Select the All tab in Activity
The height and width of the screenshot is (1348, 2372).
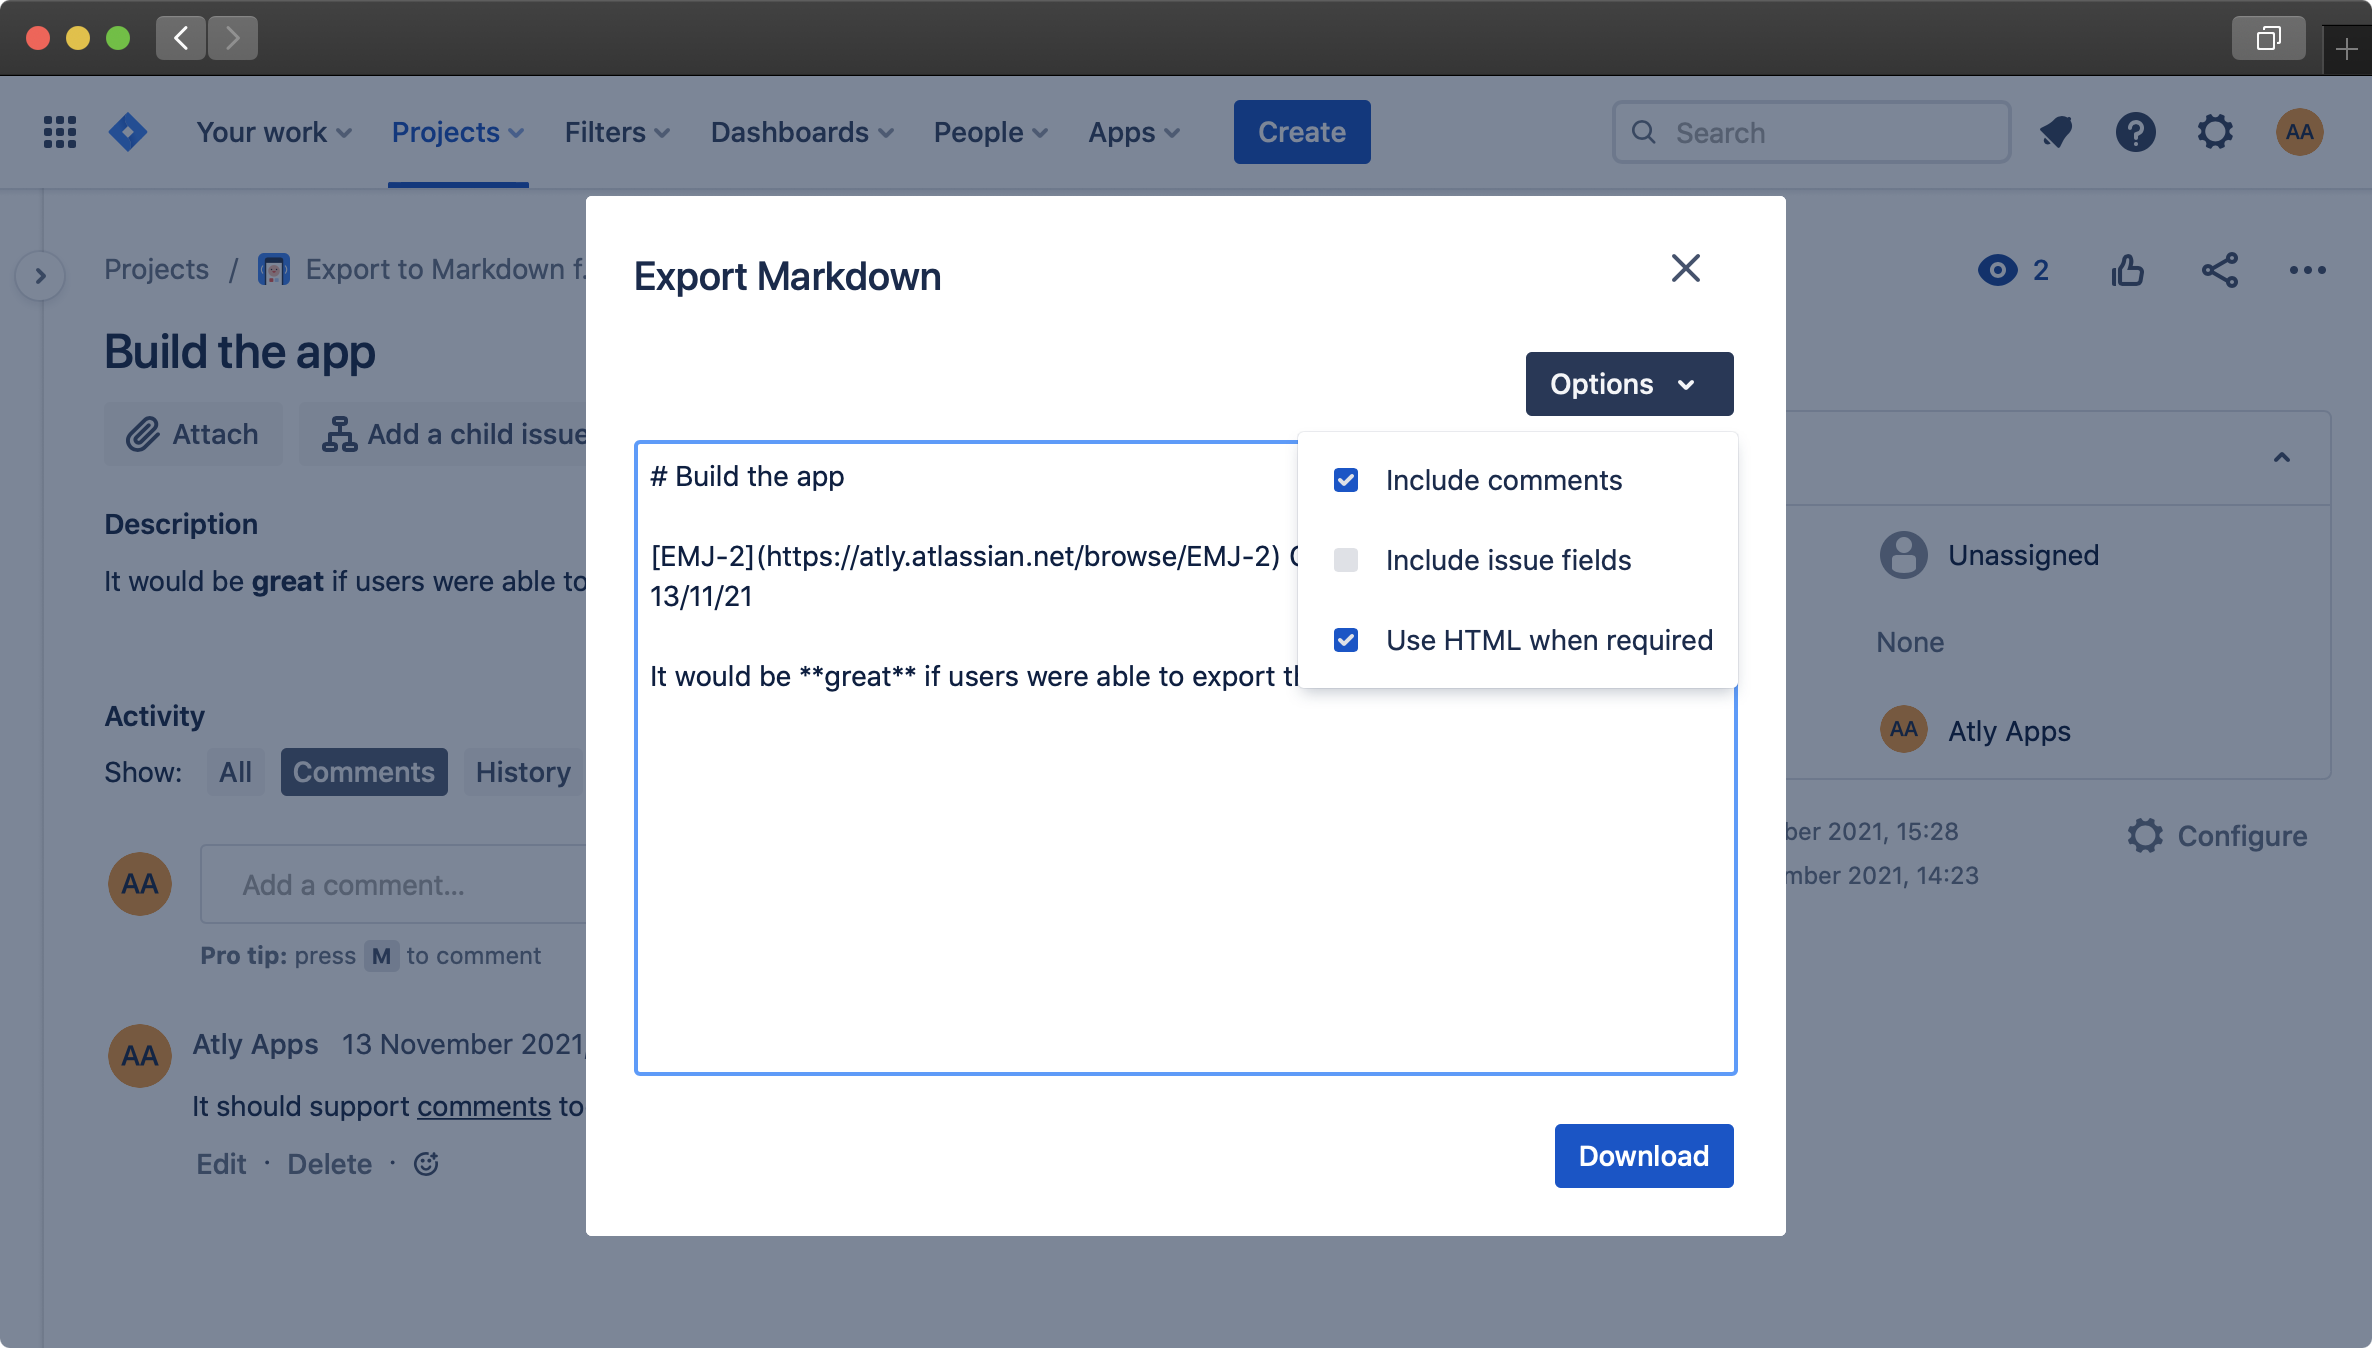coord(236,771)
